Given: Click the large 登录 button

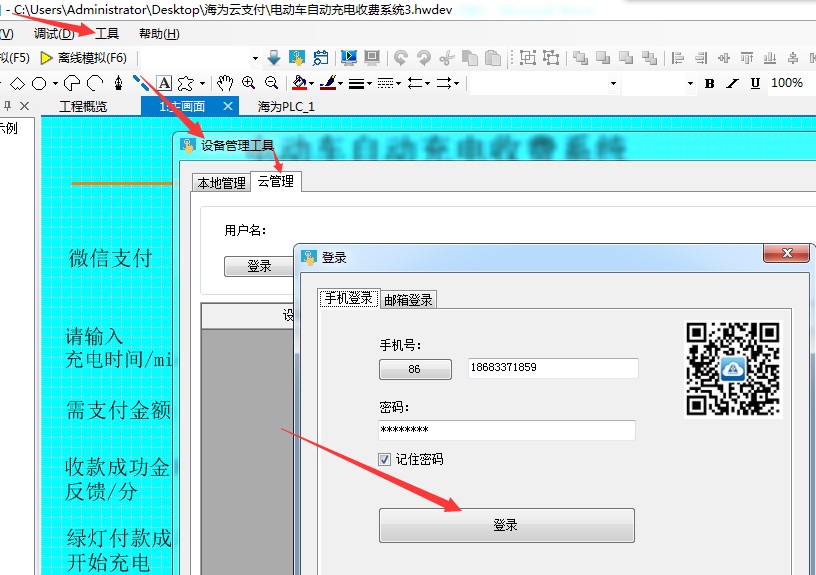Looking at the screenshot, I should tap(506, 525).
